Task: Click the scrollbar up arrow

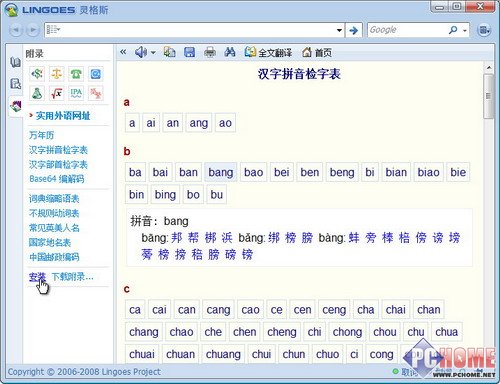Action: point(489,68)
